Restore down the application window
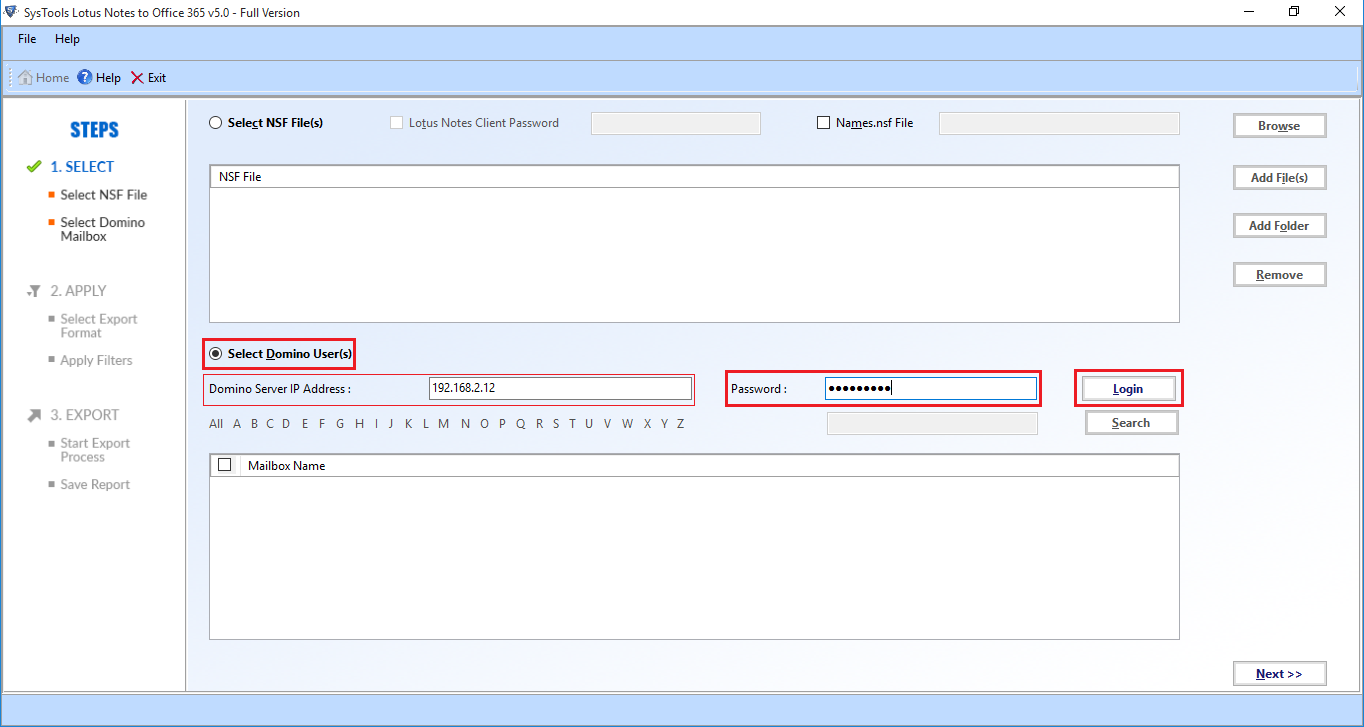This screenshot has height=727, width=1364. coord(1294,12)
